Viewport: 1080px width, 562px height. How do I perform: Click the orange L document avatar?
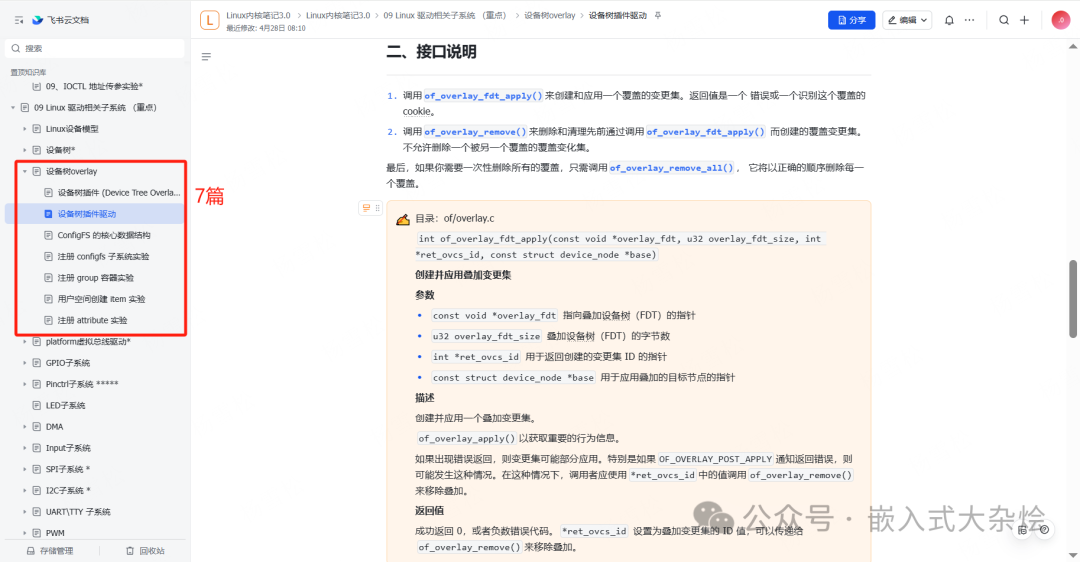click(x=209, y=20)
